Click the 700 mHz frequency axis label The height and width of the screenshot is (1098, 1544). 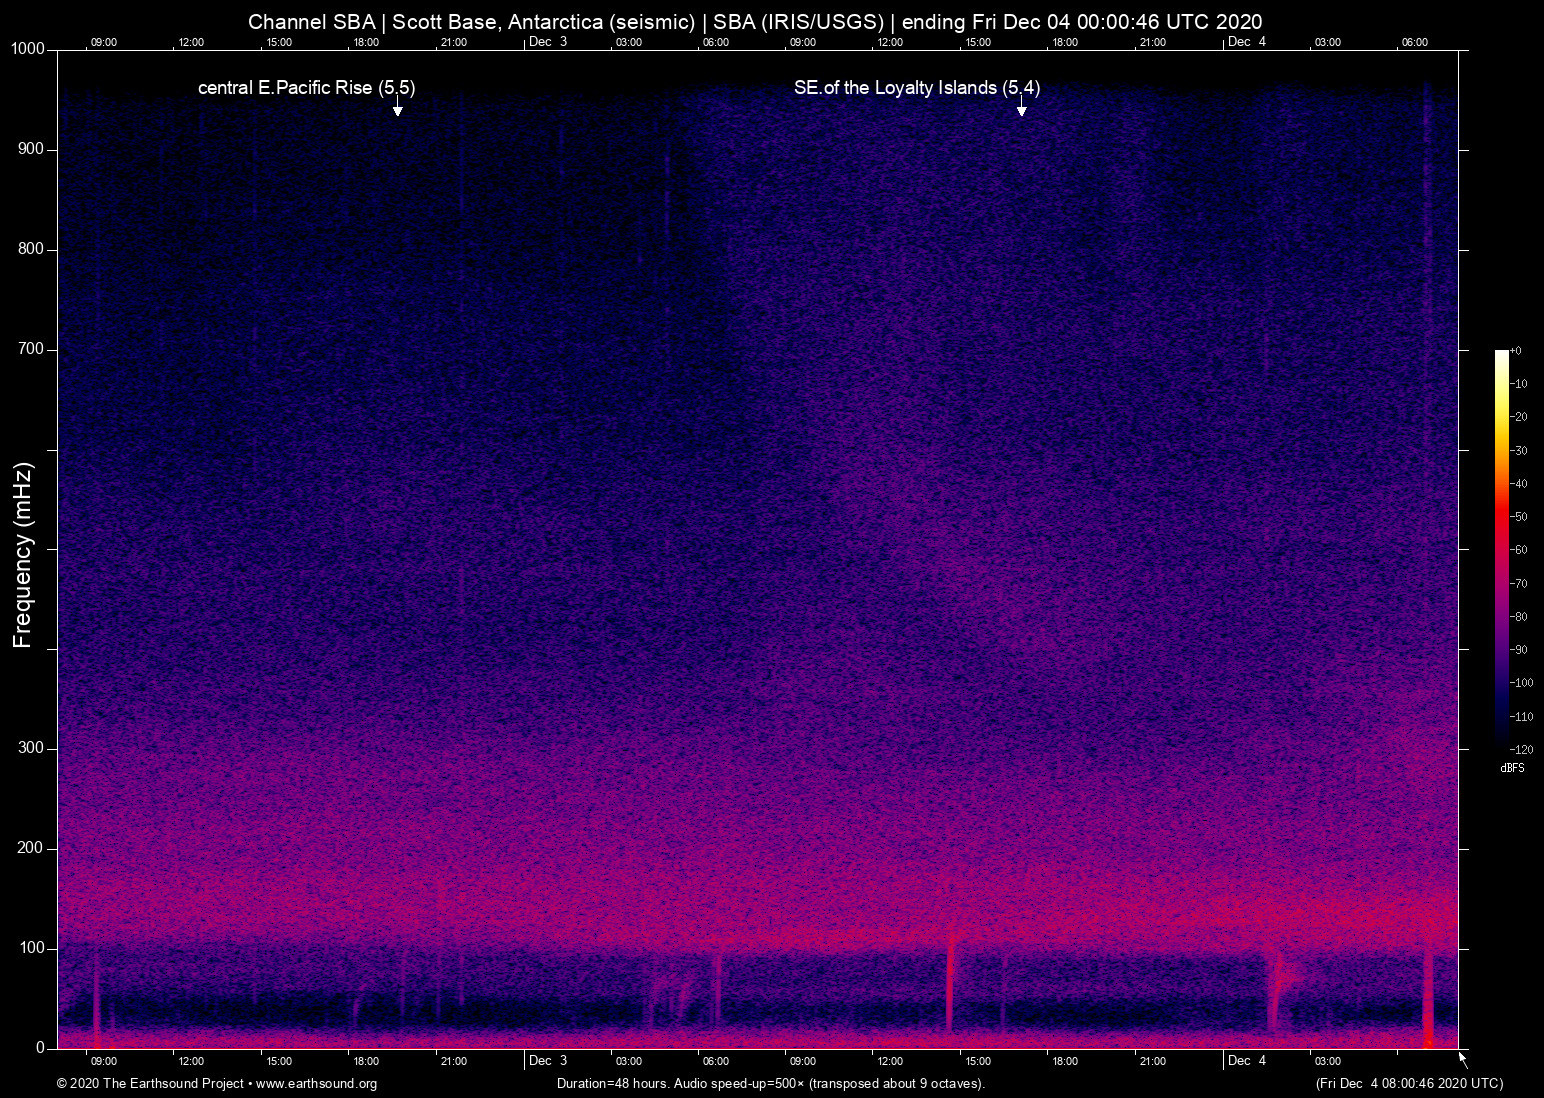31,349
